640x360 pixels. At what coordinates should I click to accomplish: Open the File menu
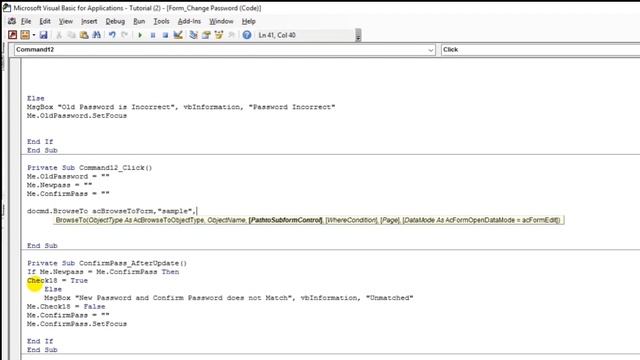point(26,21)
